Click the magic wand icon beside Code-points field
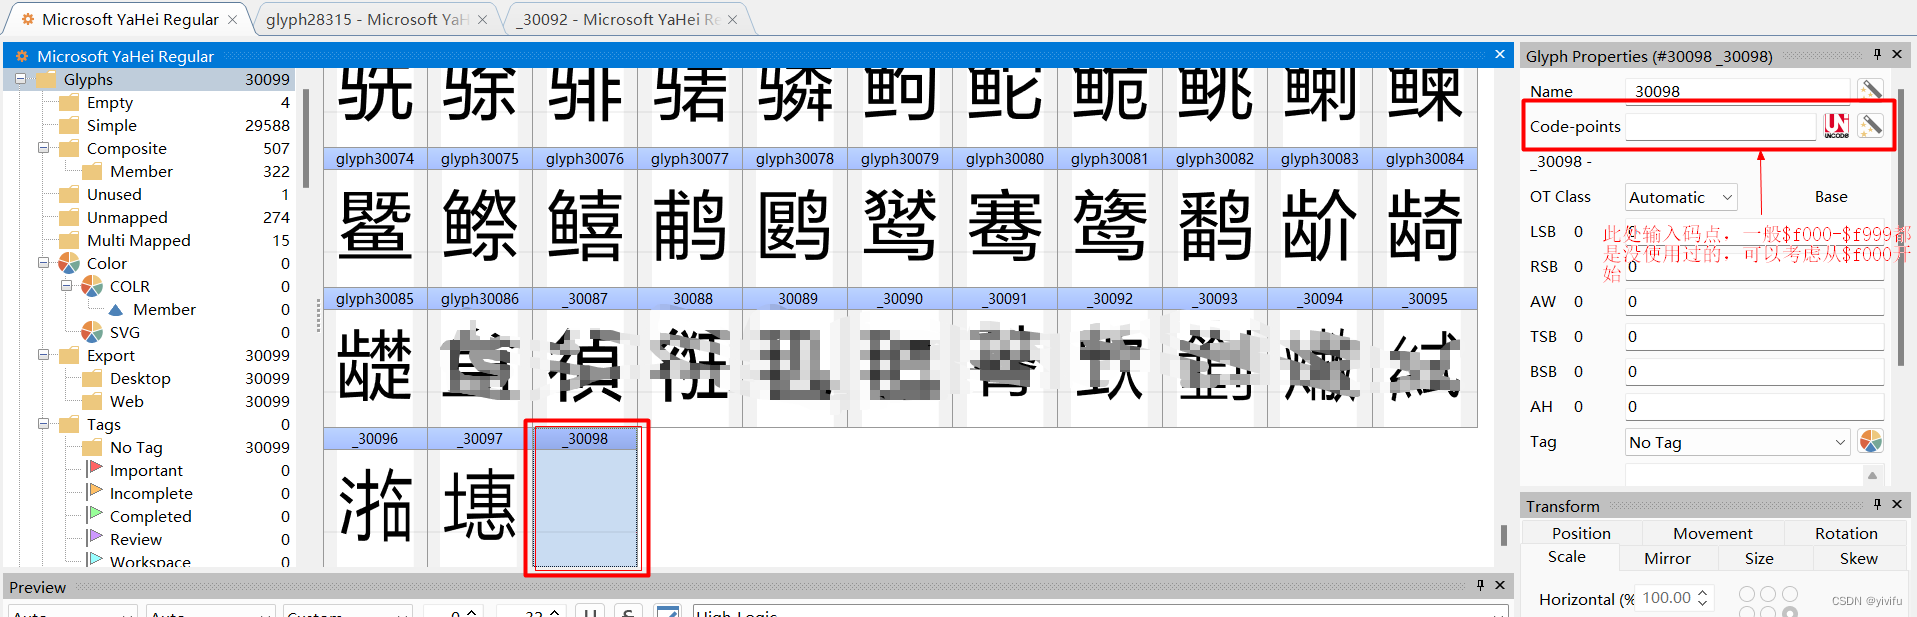 [x=1870, y=126]
